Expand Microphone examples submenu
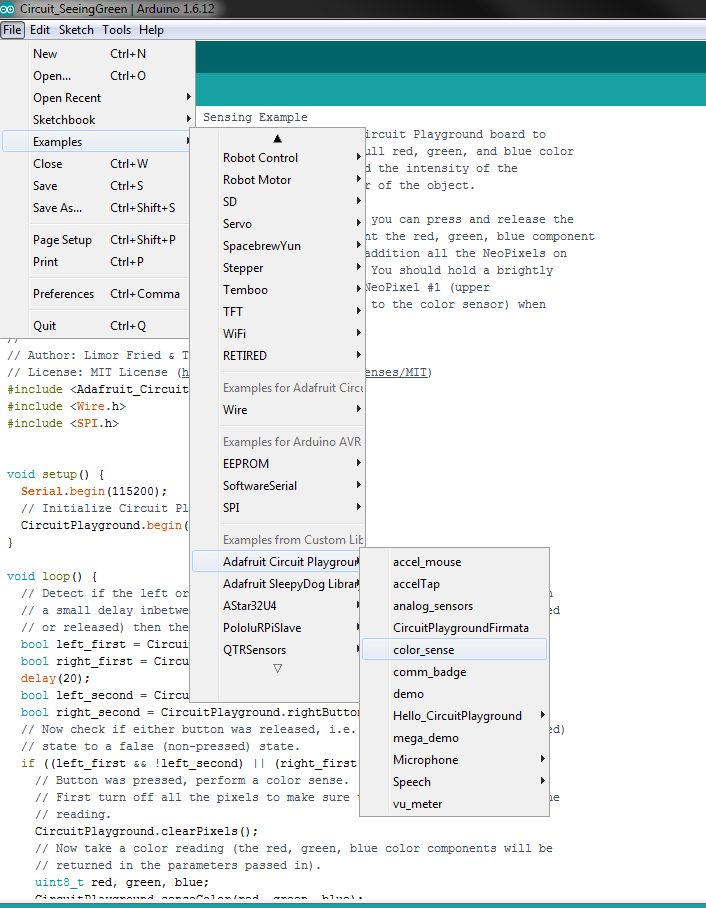The image size is (706, 908). pos(454,760)
